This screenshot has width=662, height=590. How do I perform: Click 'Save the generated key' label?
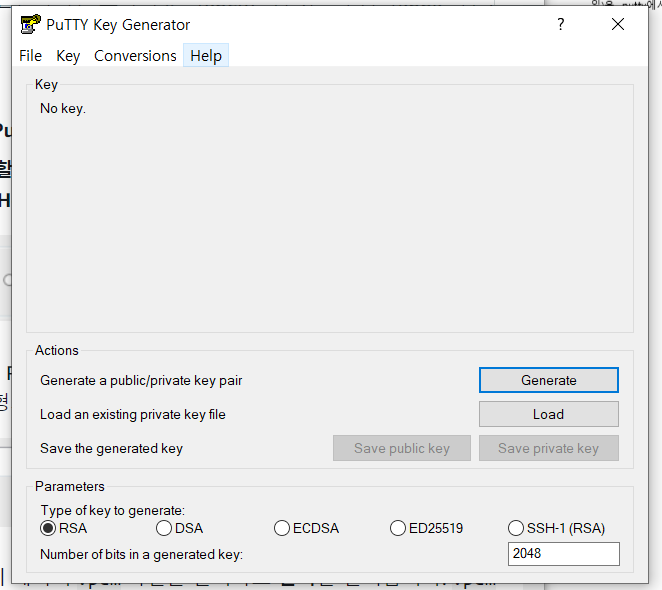tap(111, 448)
